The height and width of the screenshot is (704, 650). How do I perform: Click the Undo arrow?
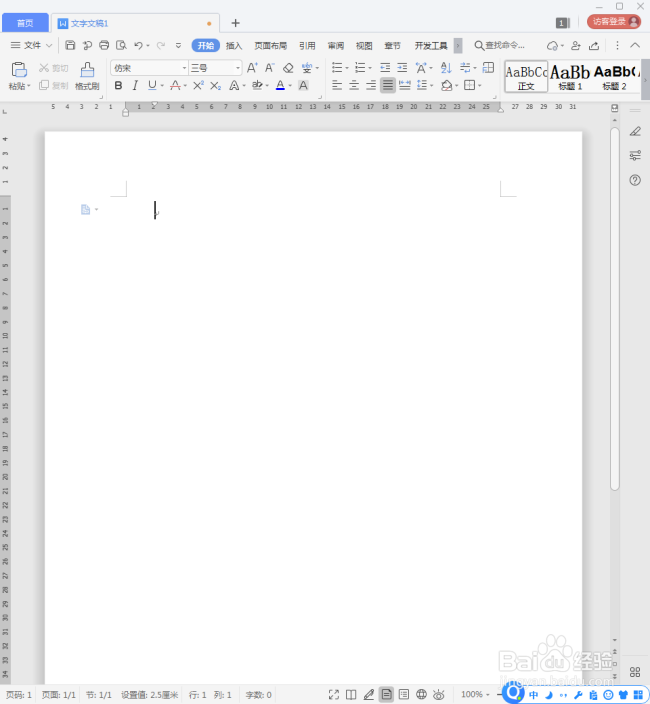(138, 45)
